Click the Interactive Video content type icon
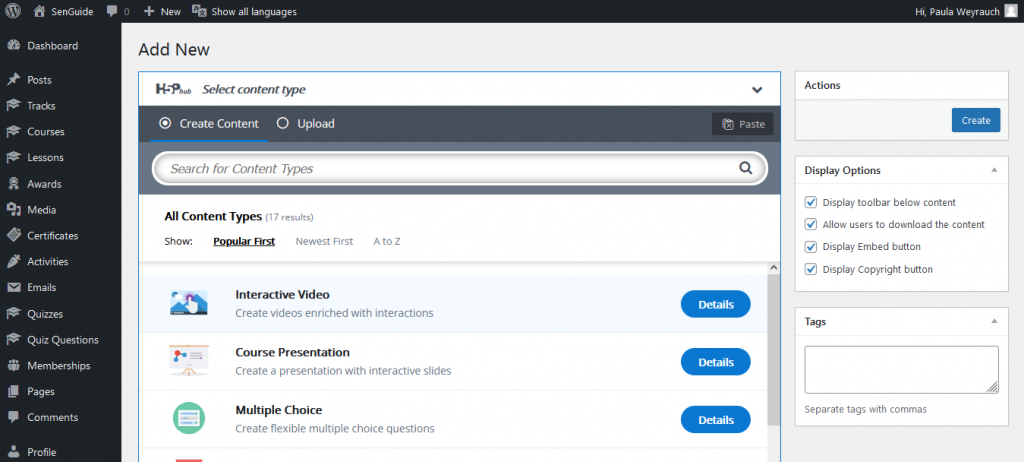This screenshot has height=462, width=1024. [189, 303]
